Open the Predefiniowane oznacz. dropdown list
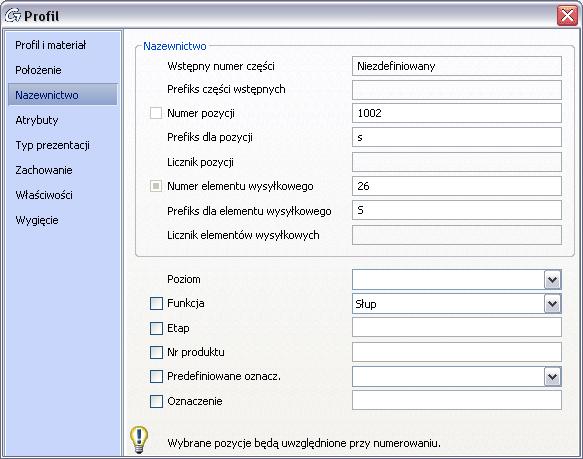Viewport: 583px width, 459px height. point(553,377)
